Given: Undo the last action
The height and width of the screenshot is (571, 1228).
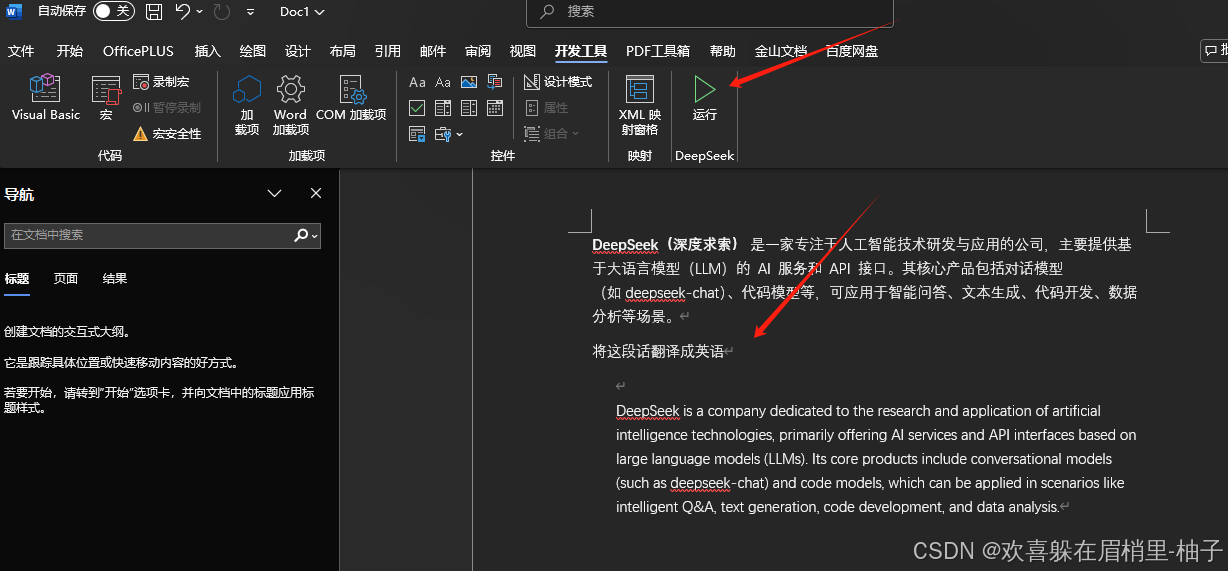Looking at the screenshot, I should pyautogui.click(x=182, y=12).
